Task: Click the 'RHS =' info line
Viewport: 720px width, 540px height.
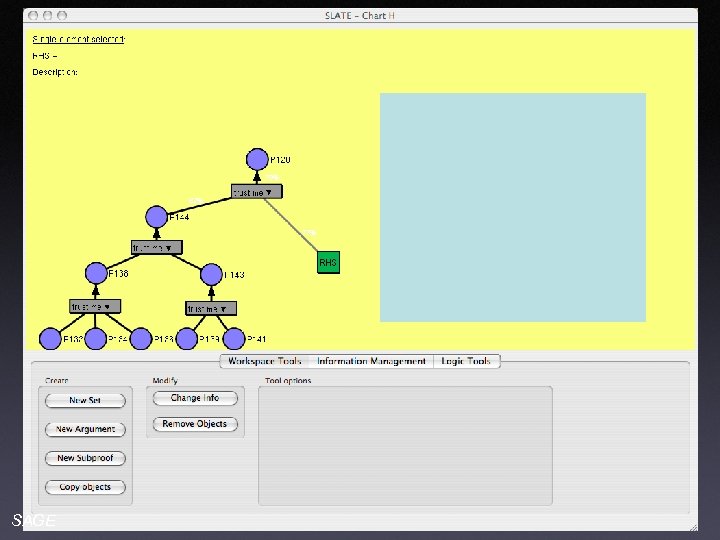Action: (x=45, y=56)
